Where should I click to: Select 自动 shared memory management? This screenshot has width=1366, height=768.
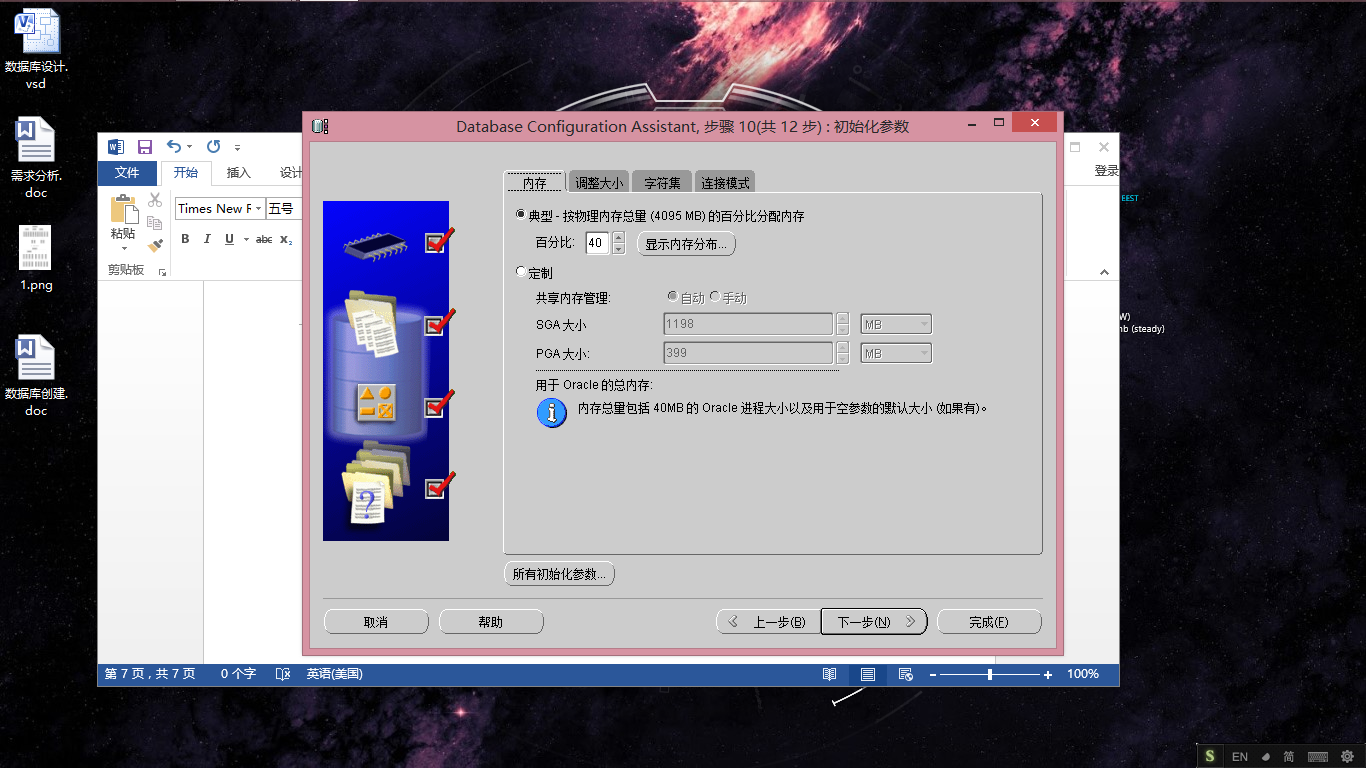(673, 297)
